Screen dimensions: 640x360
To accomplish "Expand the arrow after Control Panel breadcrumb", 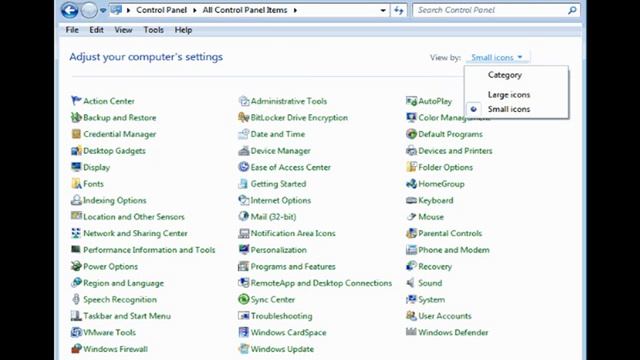I will [195, 10].
